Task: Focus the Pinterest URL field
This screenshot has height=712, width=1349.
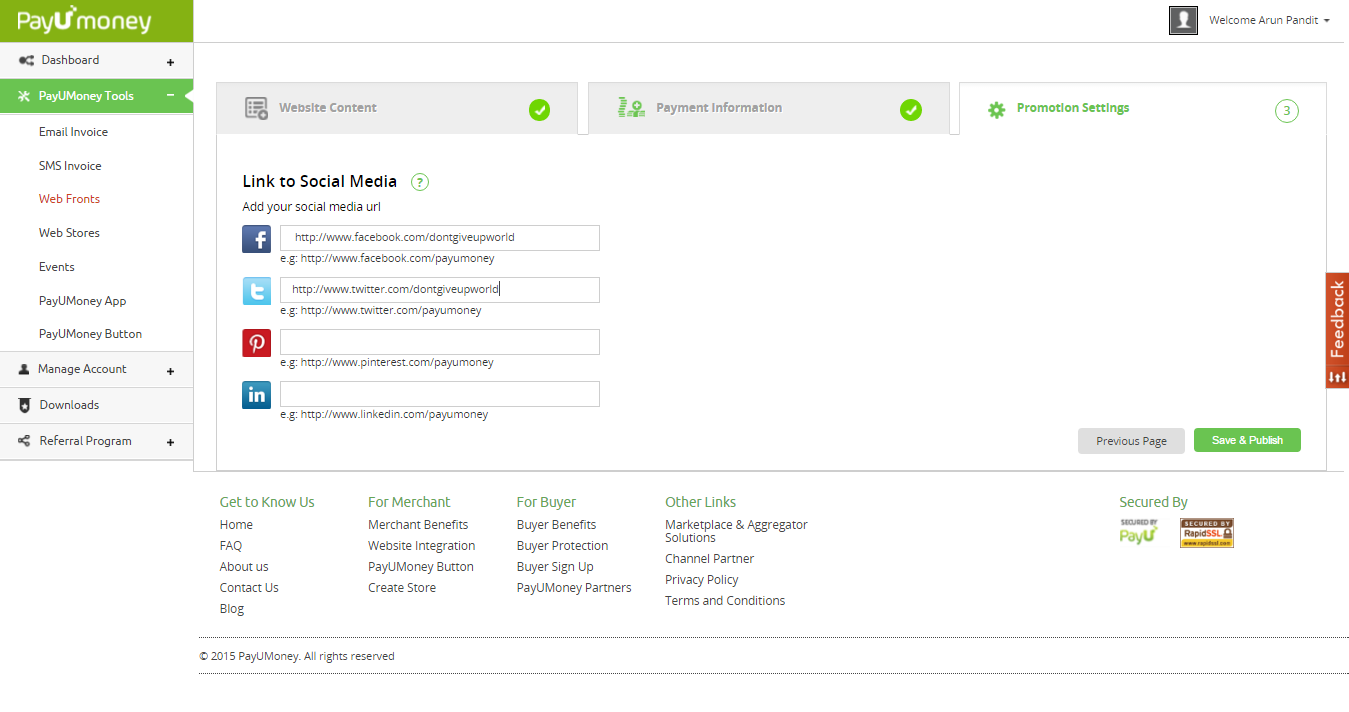Action: 440,342
